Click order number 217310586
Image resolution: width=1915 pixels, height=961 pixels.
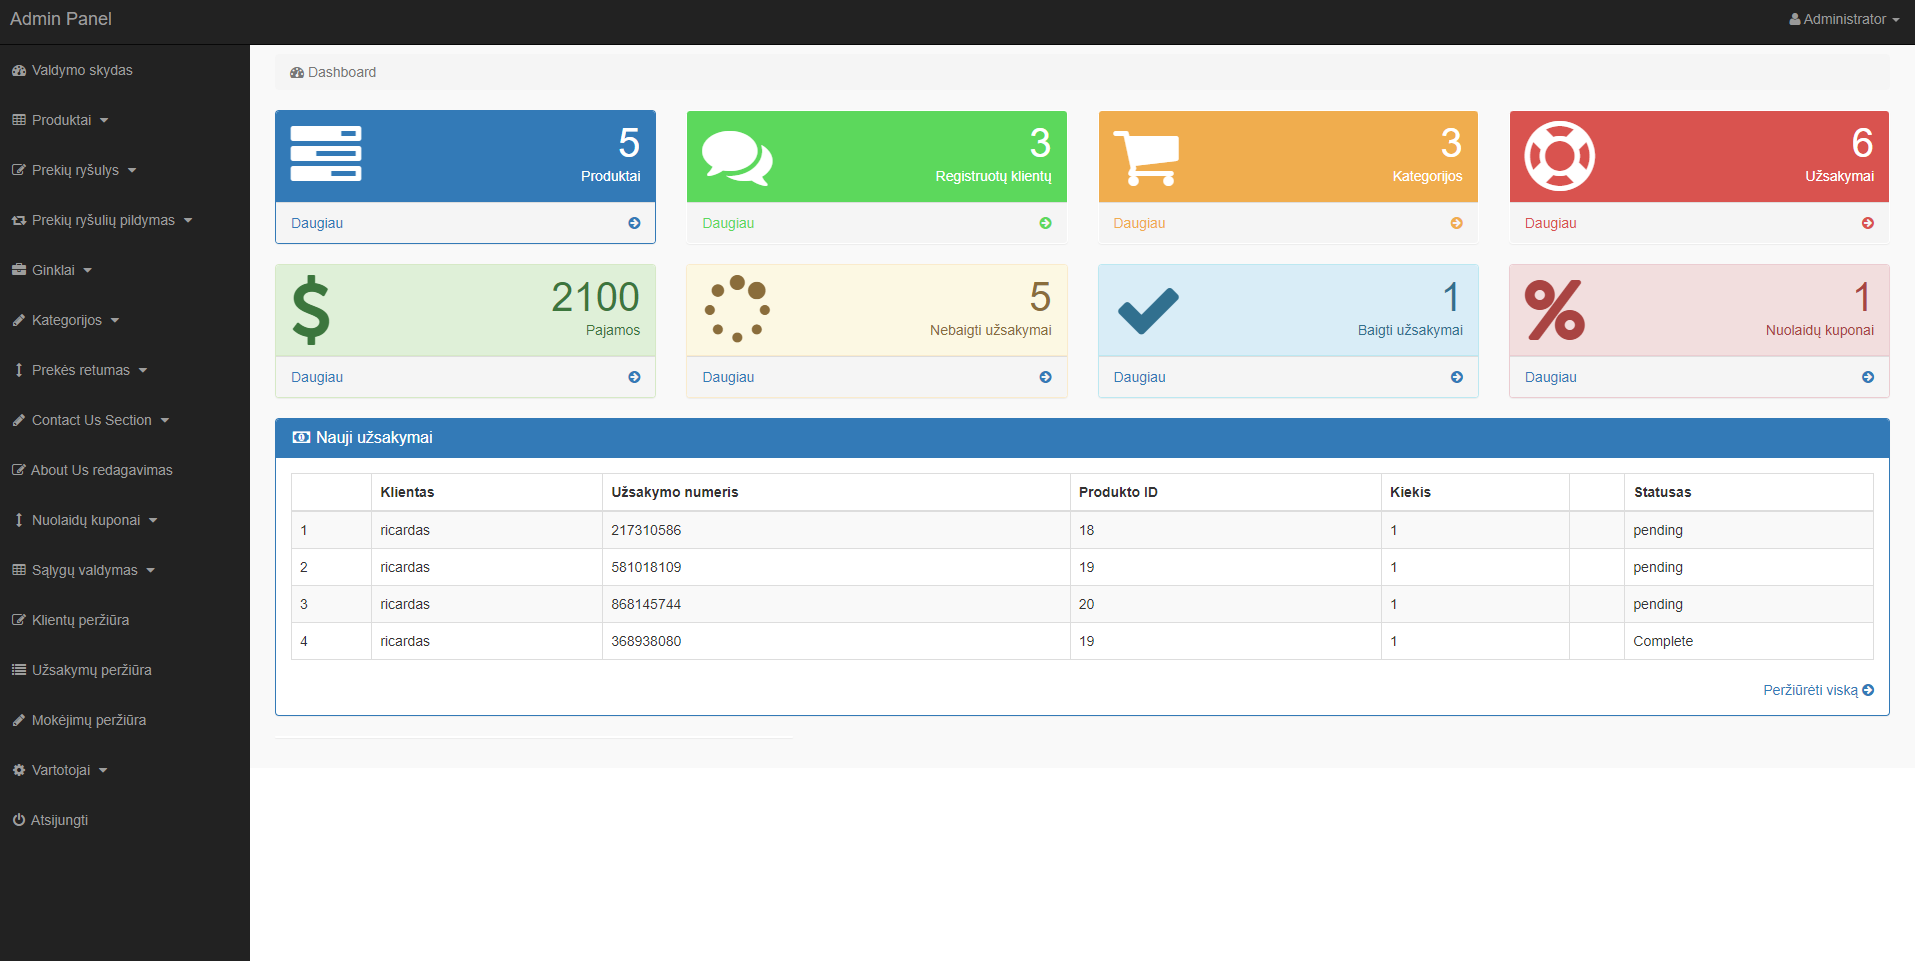click(646, 530)
